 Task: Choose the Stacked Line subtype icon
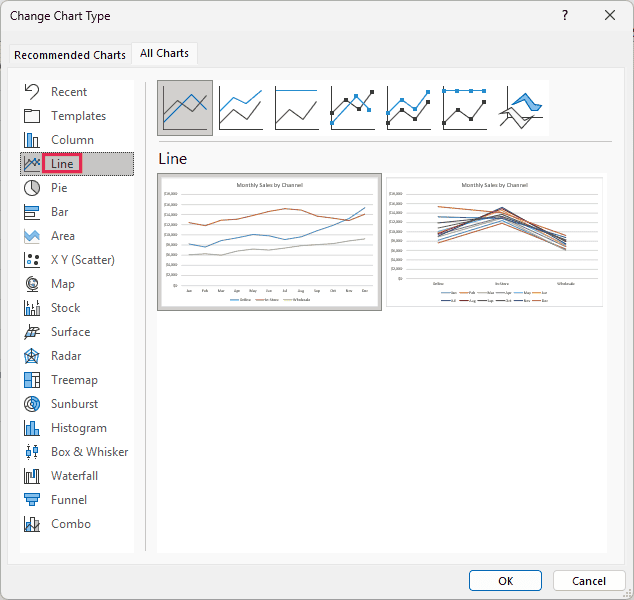click(241, 108)
